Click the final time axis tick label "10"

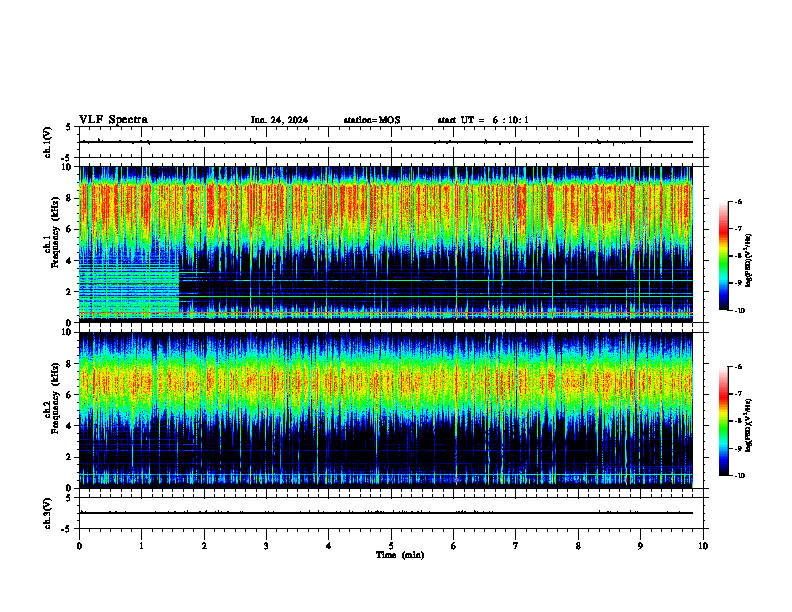[x=703, y=545]
